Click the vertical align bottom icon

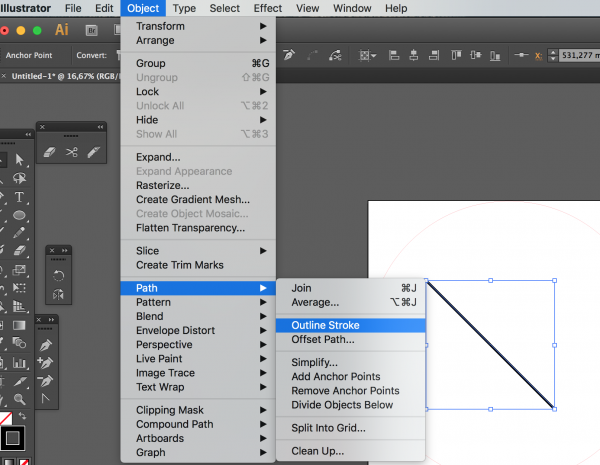495,56
